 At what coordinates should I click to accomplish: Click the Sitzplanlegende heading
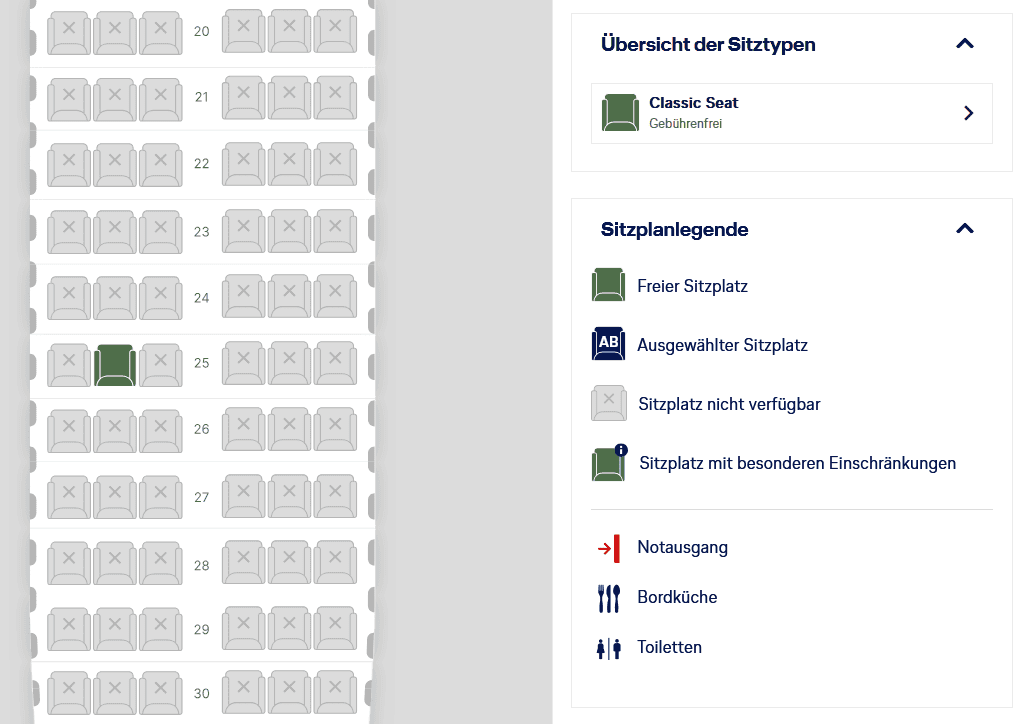(x=674, y=229)
